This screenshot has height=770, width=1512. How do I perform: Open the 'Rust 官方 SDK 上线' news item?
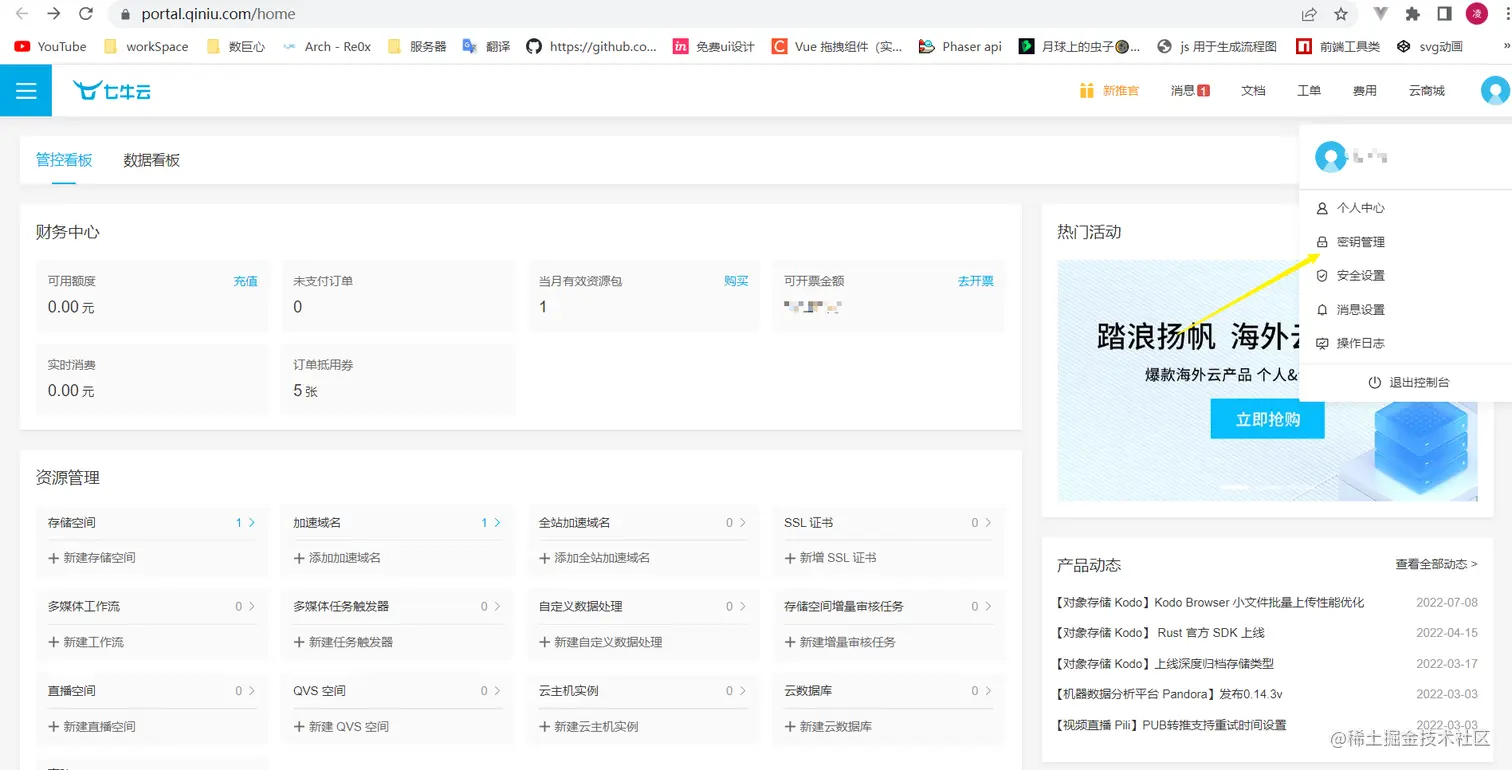pyautogui.click(x=1161, y=633)
